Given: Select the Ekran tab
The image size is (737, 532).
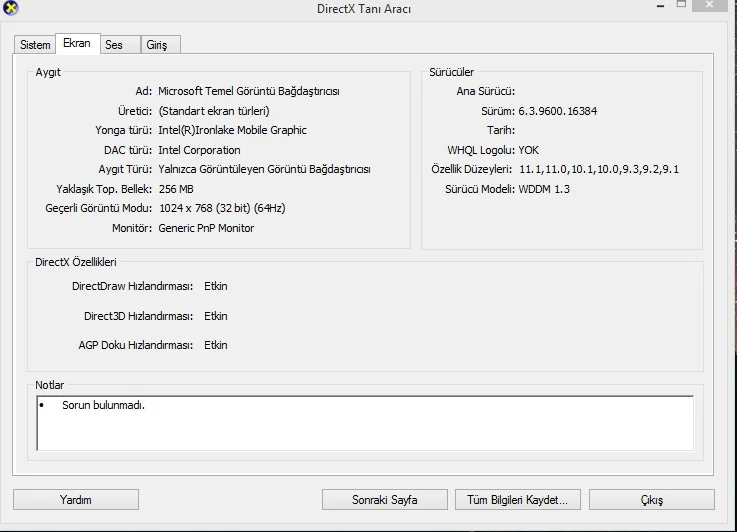Looking at the screenshot, I should pos(77,43).
